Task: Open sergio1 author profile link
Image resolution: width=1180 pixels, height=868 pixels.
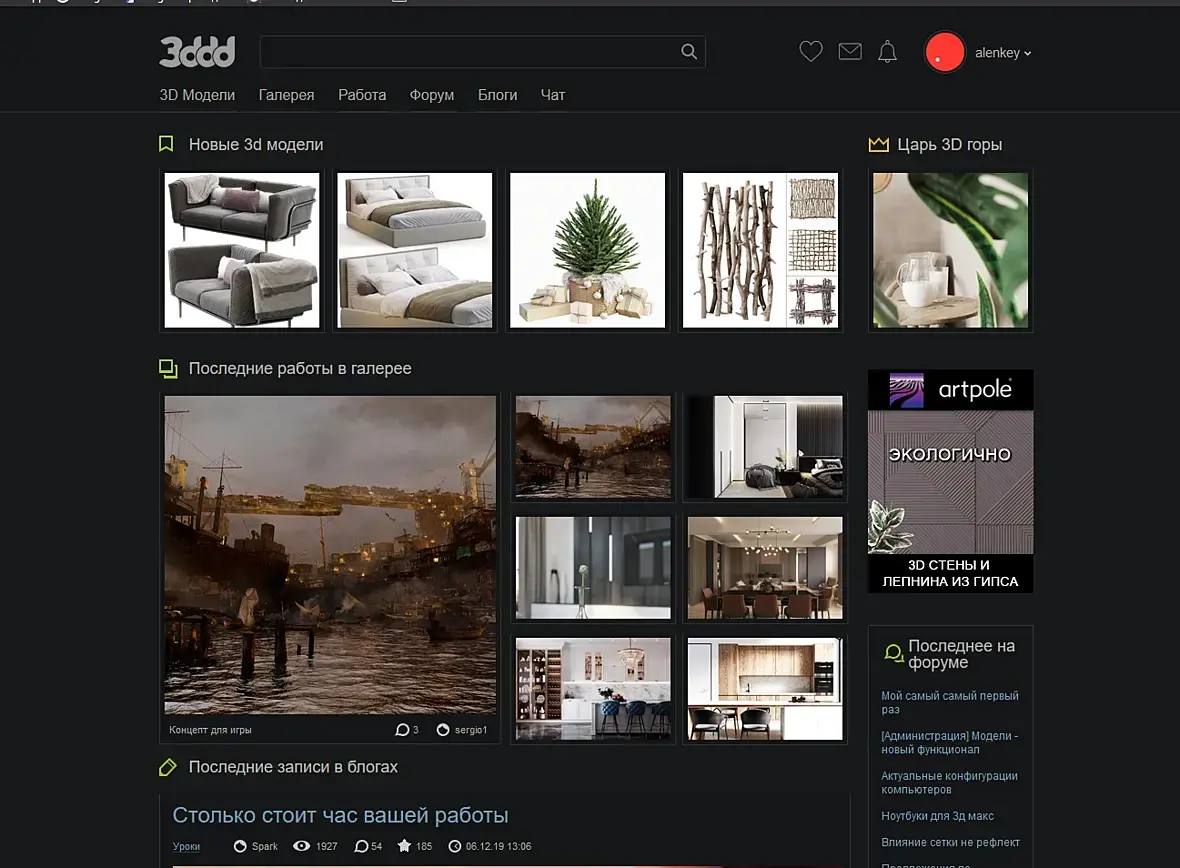Action: pos(470,729)
